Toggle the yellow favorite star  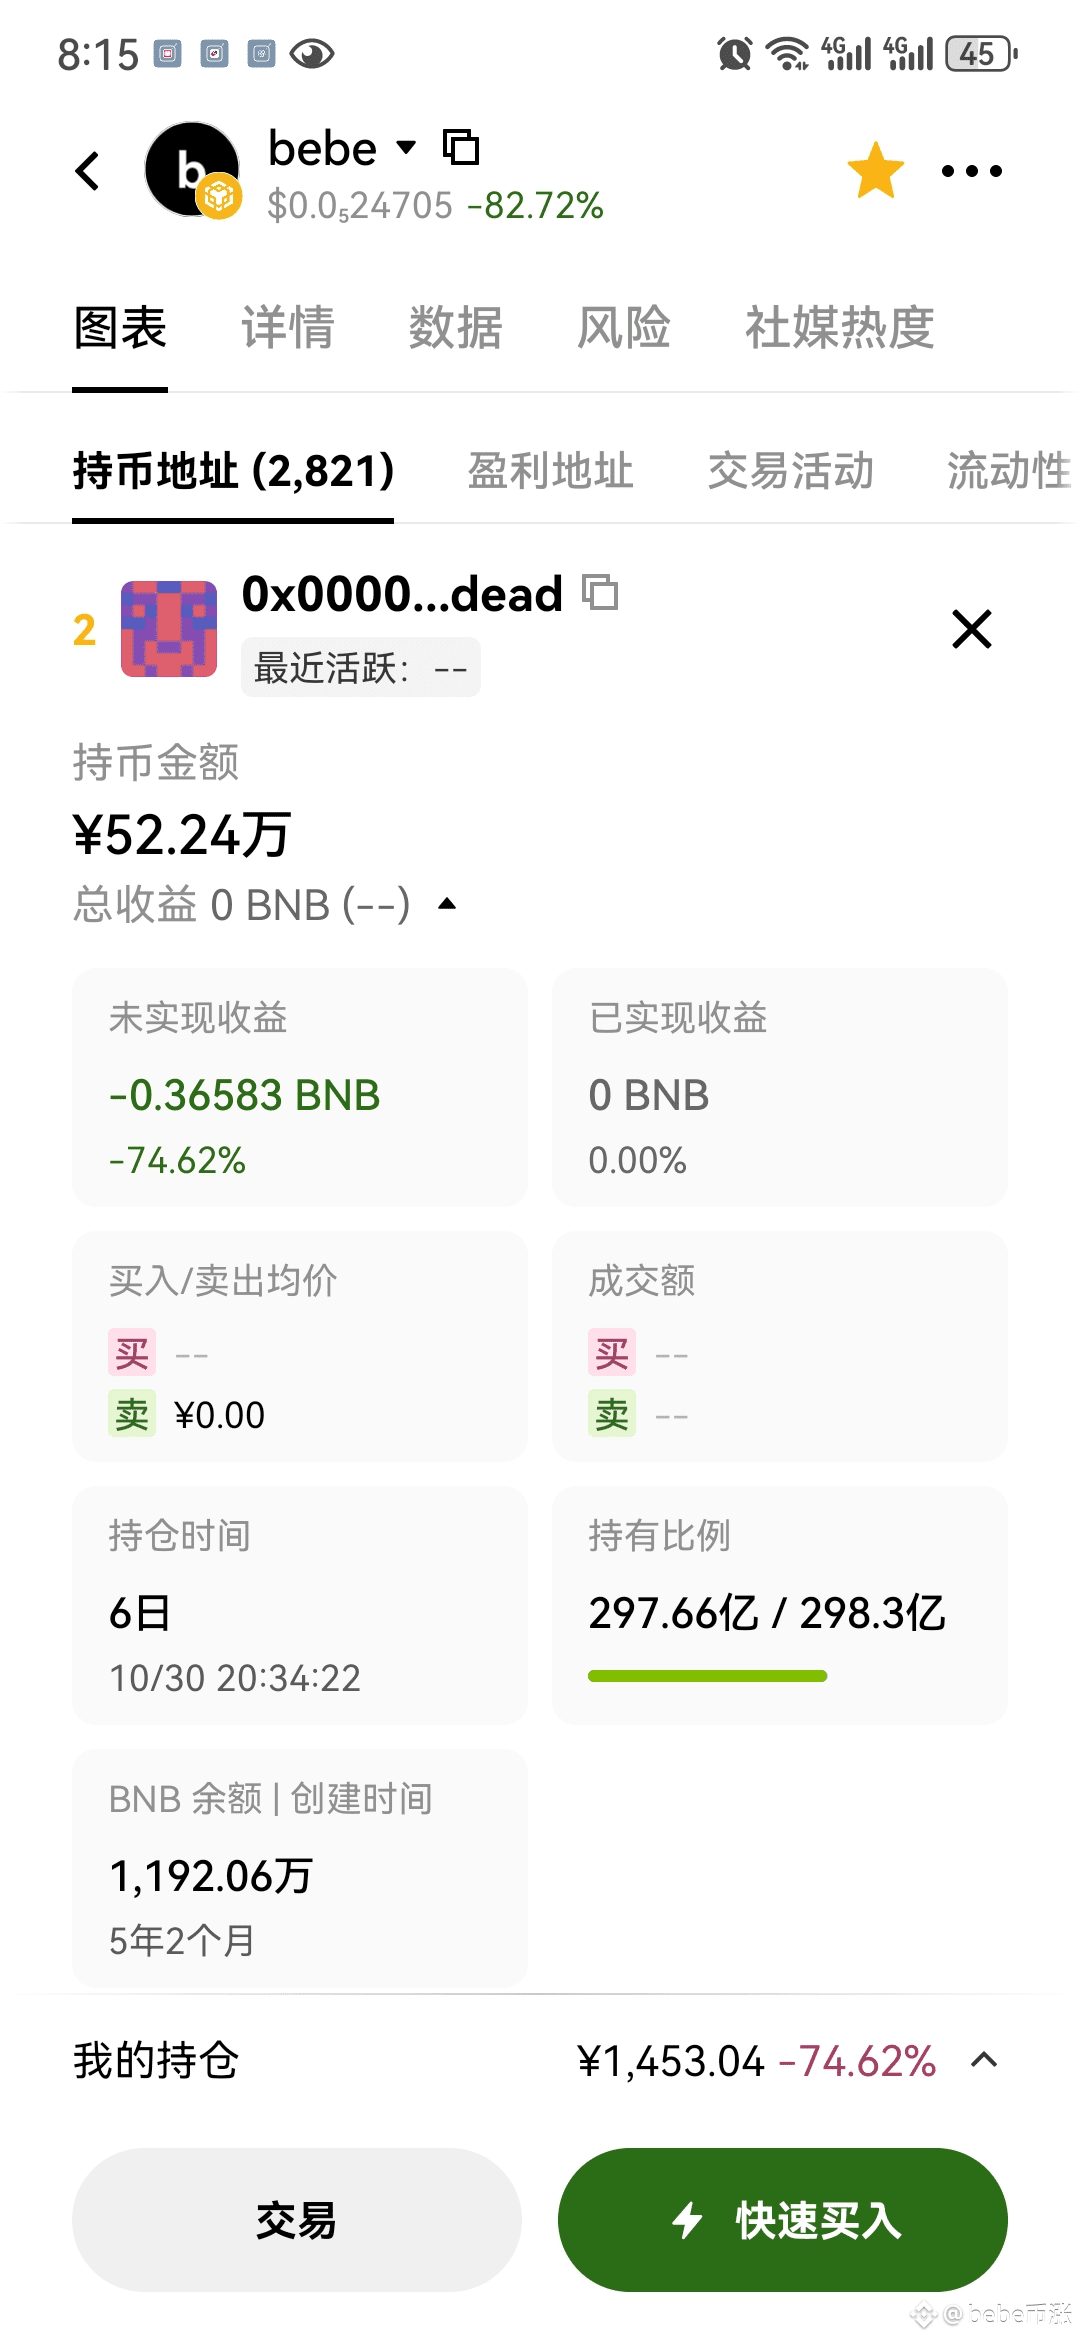coord(875,171)
